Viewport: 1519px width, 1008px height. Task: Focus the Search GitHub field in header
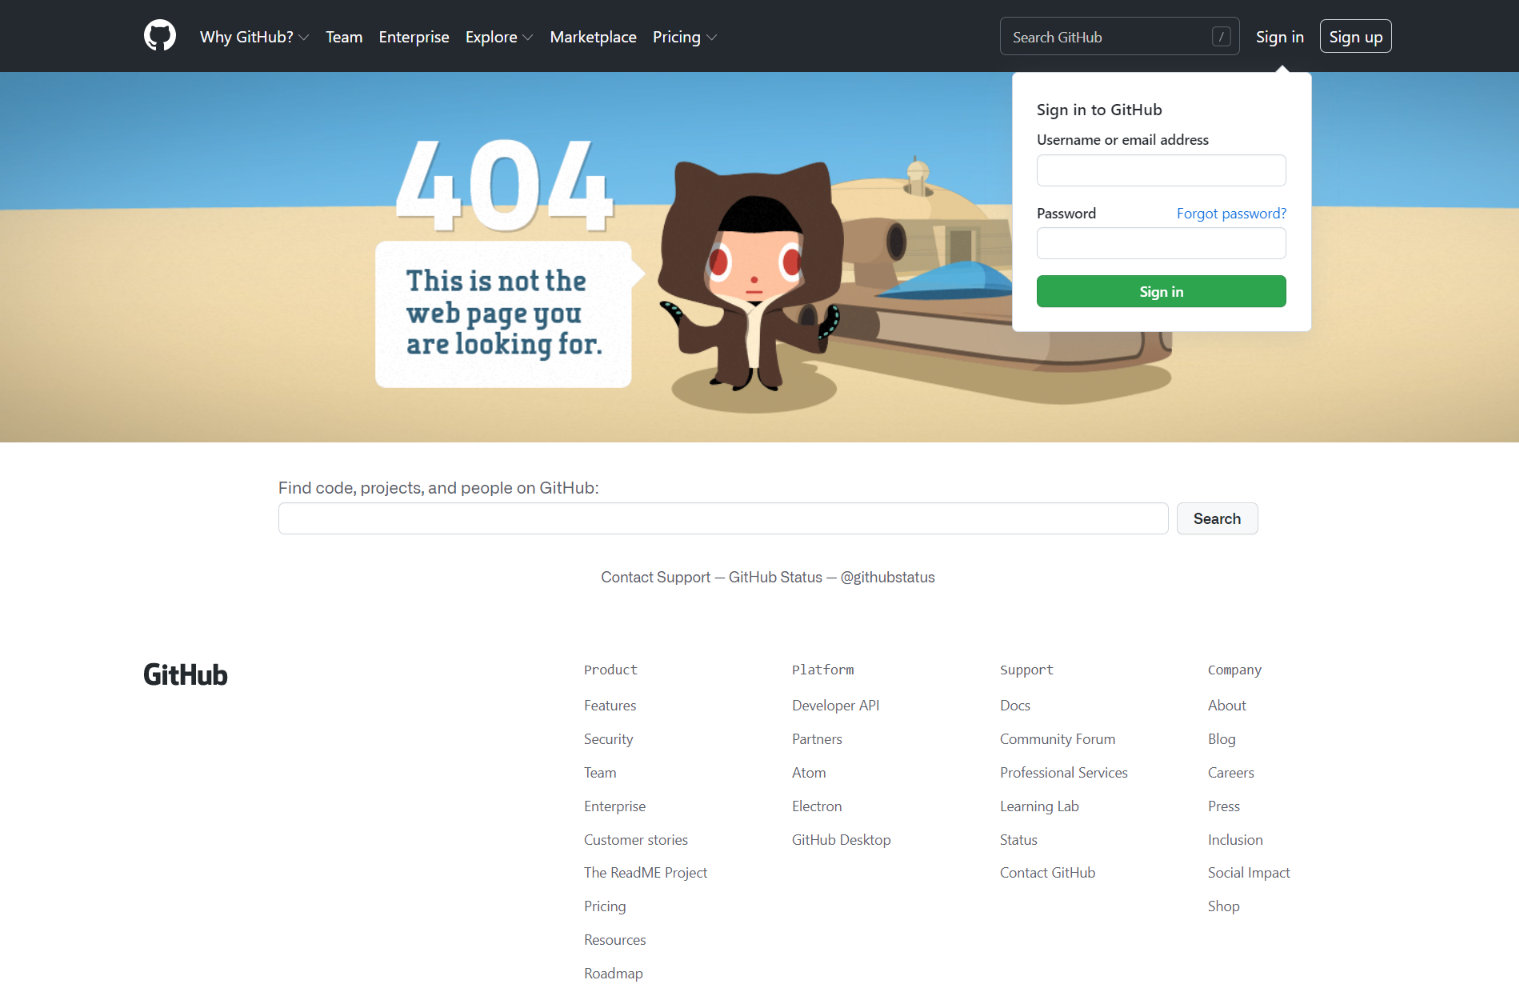(1120, 37)
